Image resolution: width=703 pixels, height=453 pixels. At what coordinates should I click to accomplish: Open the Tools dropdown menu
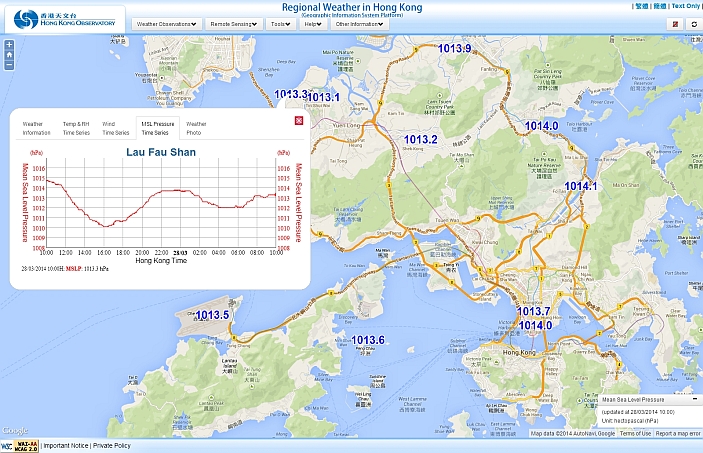pos(282,23)
